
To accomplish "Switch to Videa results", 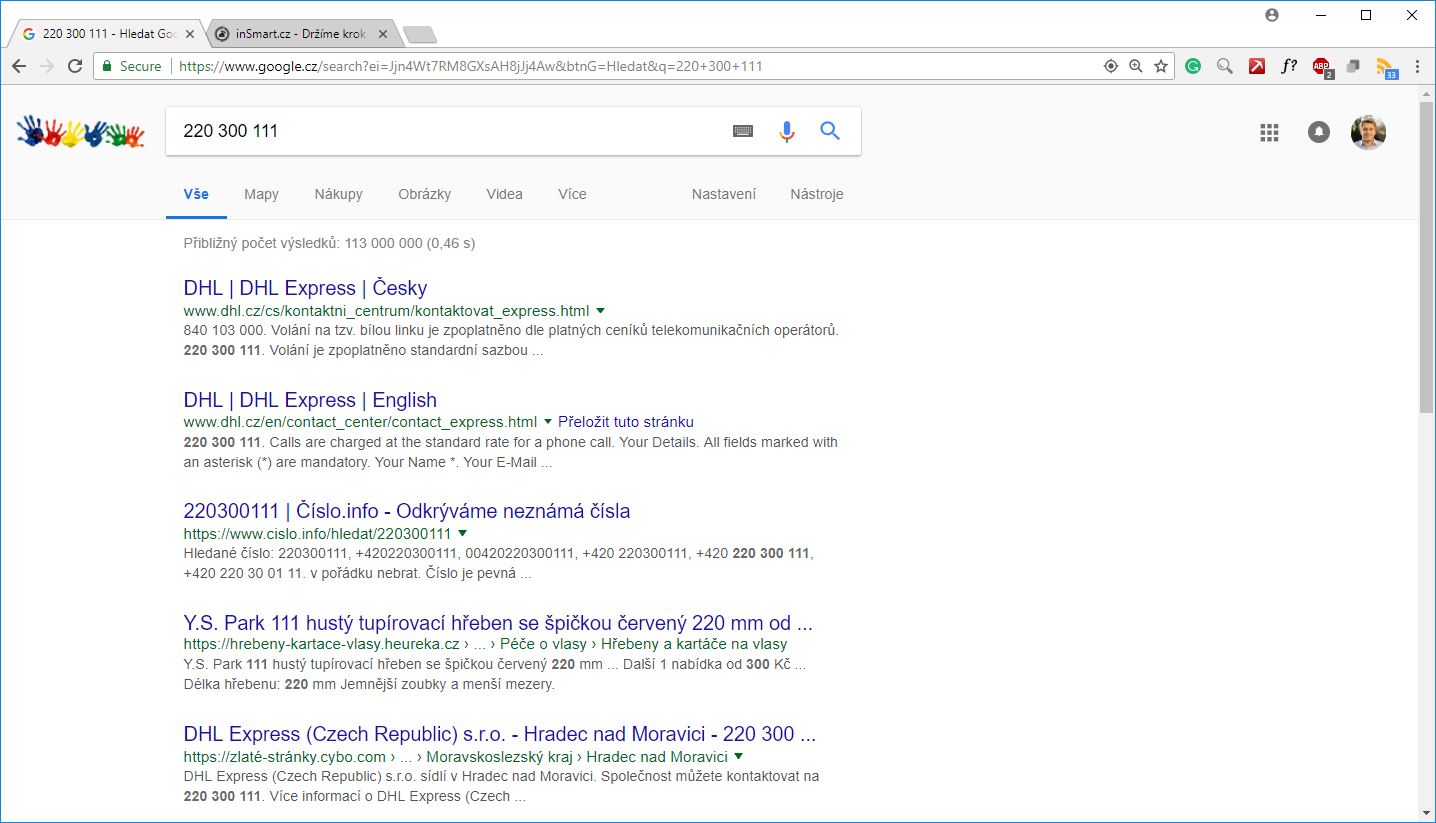I will (504, 194).
